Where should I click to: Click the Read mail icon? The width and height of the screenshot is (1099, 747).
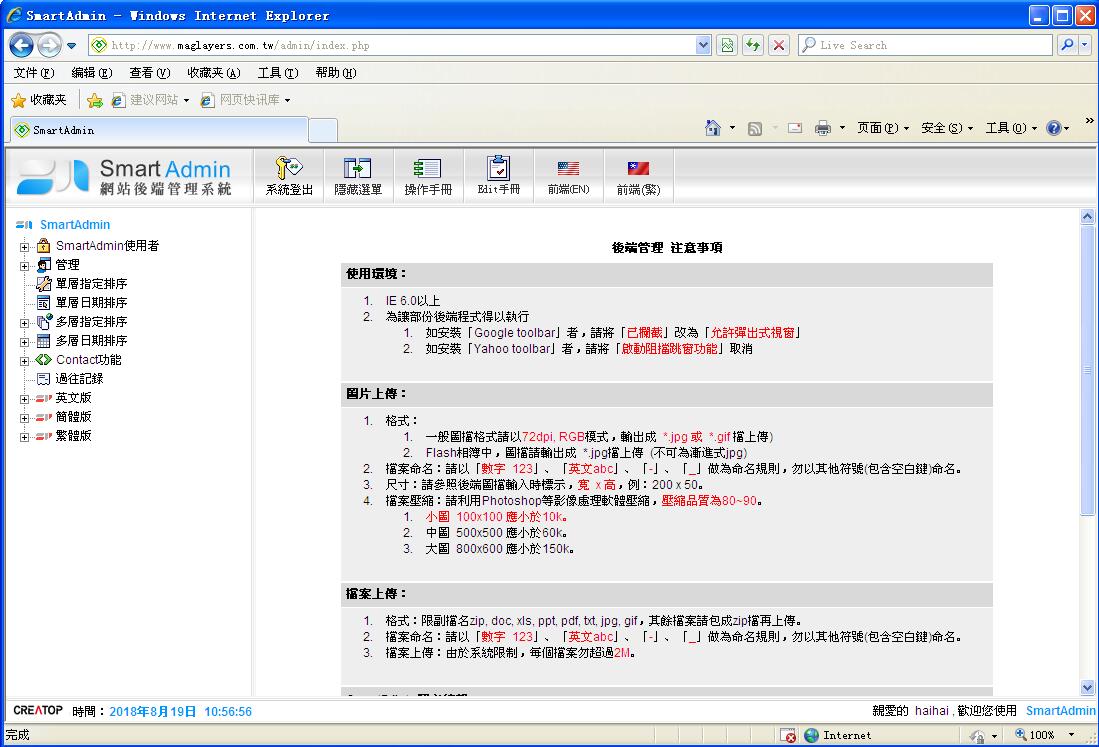tap(795, 128)
